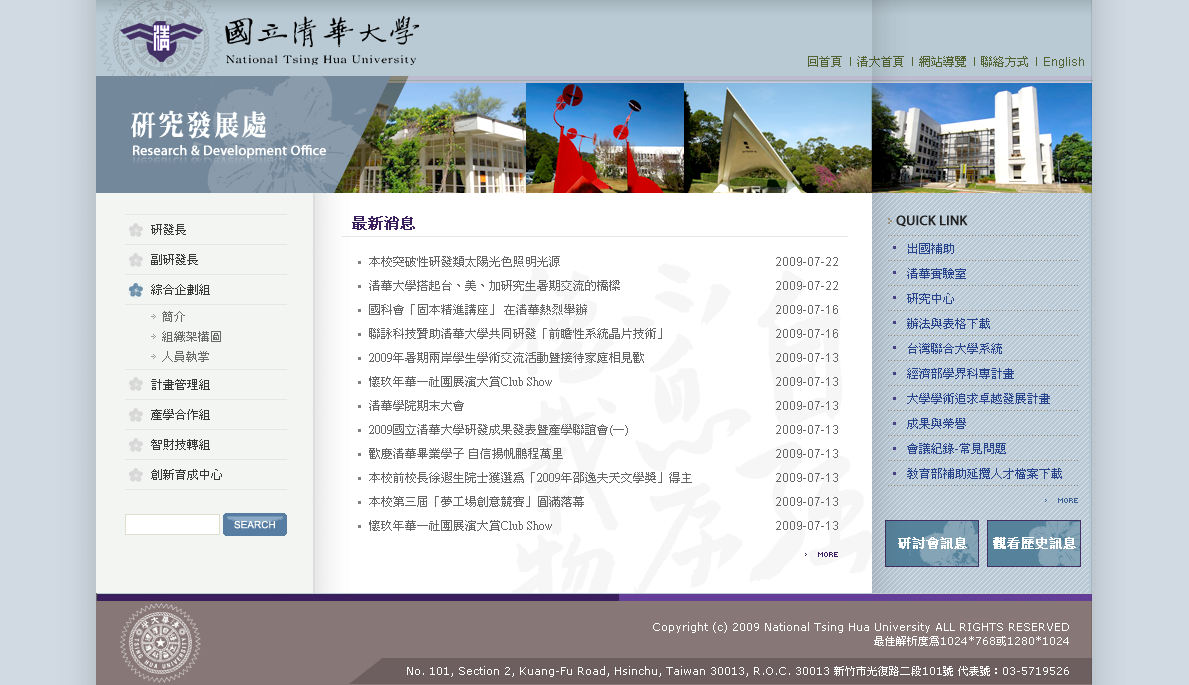Click the flower icon beside 智財技轉組
1189x685 pixels.
[136, 445]
